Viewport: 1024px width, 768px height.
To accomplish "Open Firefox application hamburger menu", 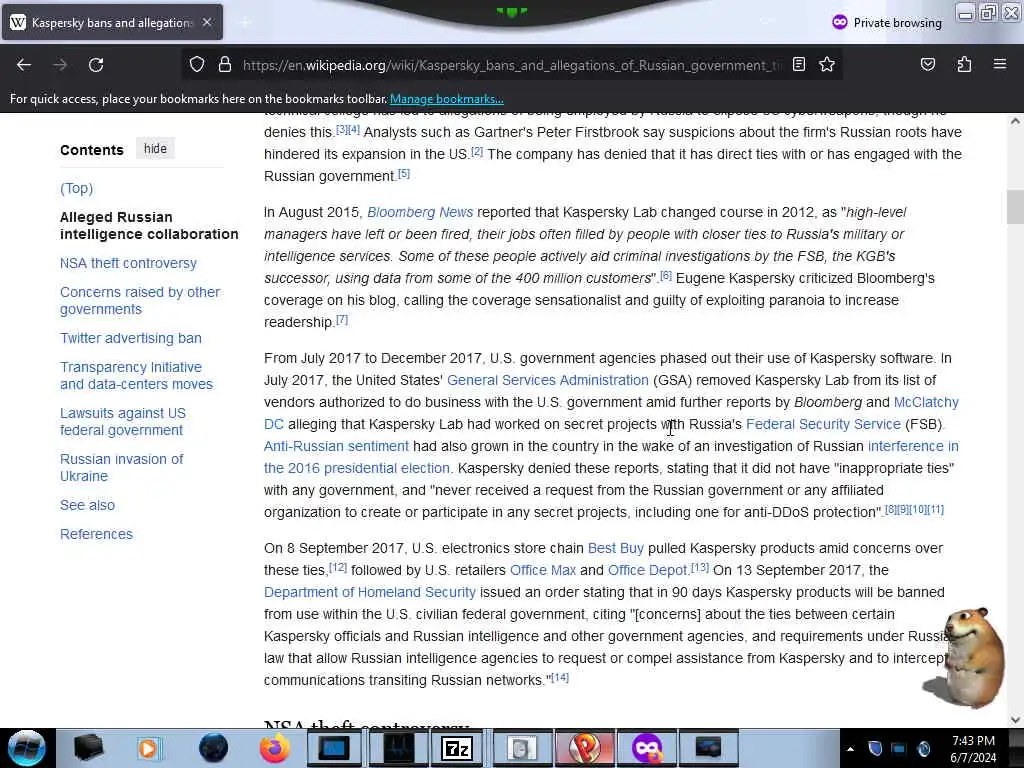I will click(1000, 64).
